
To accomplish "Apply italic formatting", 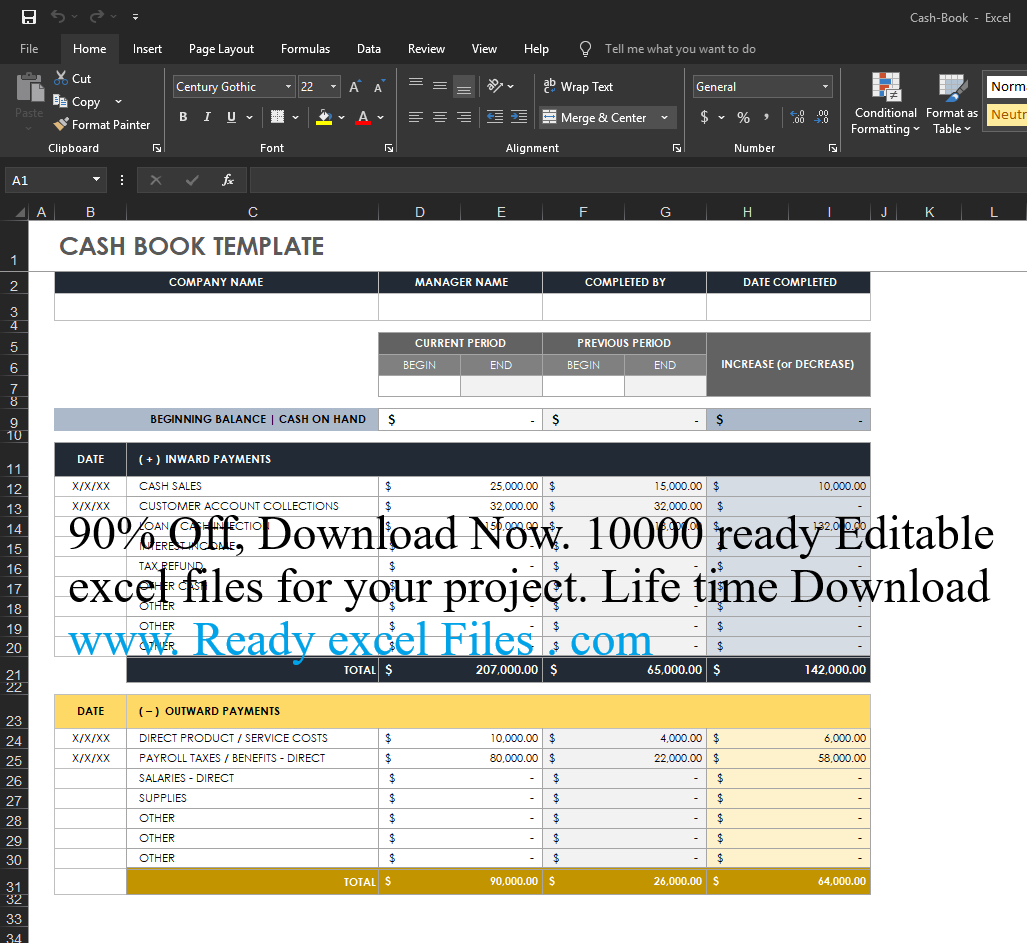I will tap(207, 117).
